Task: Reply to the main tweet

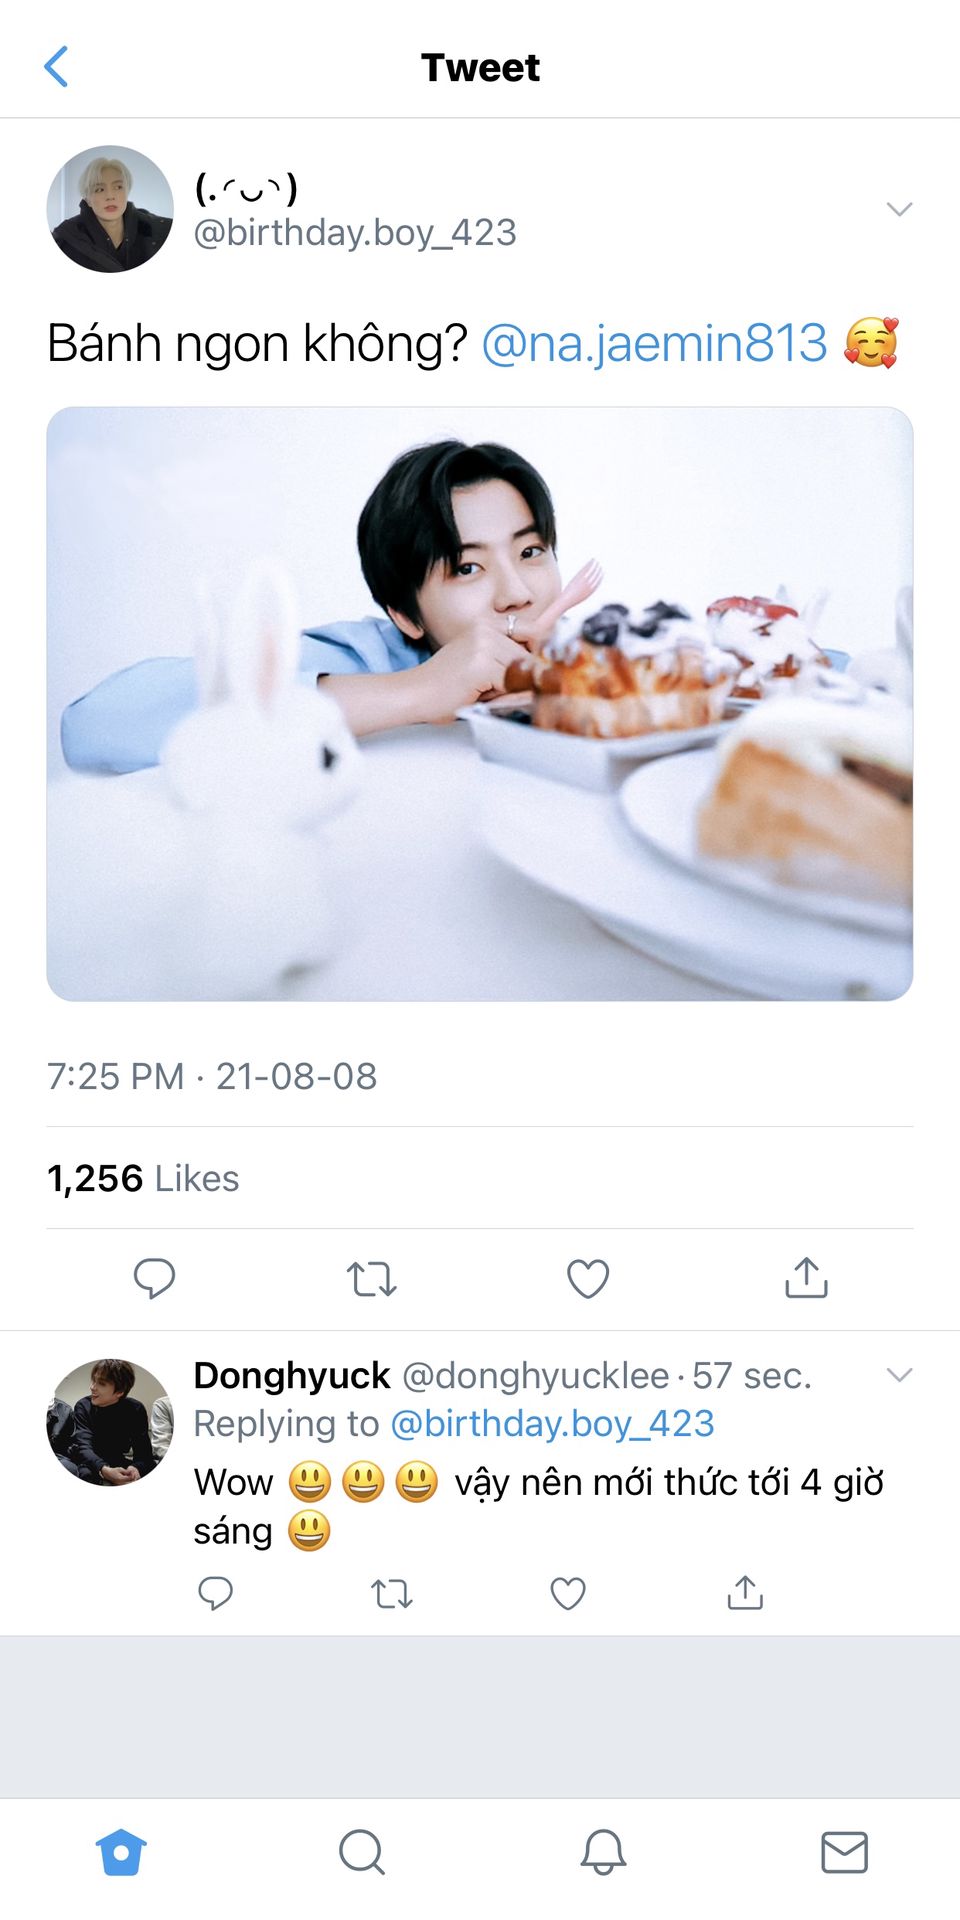Action: tap(154, 1278)
